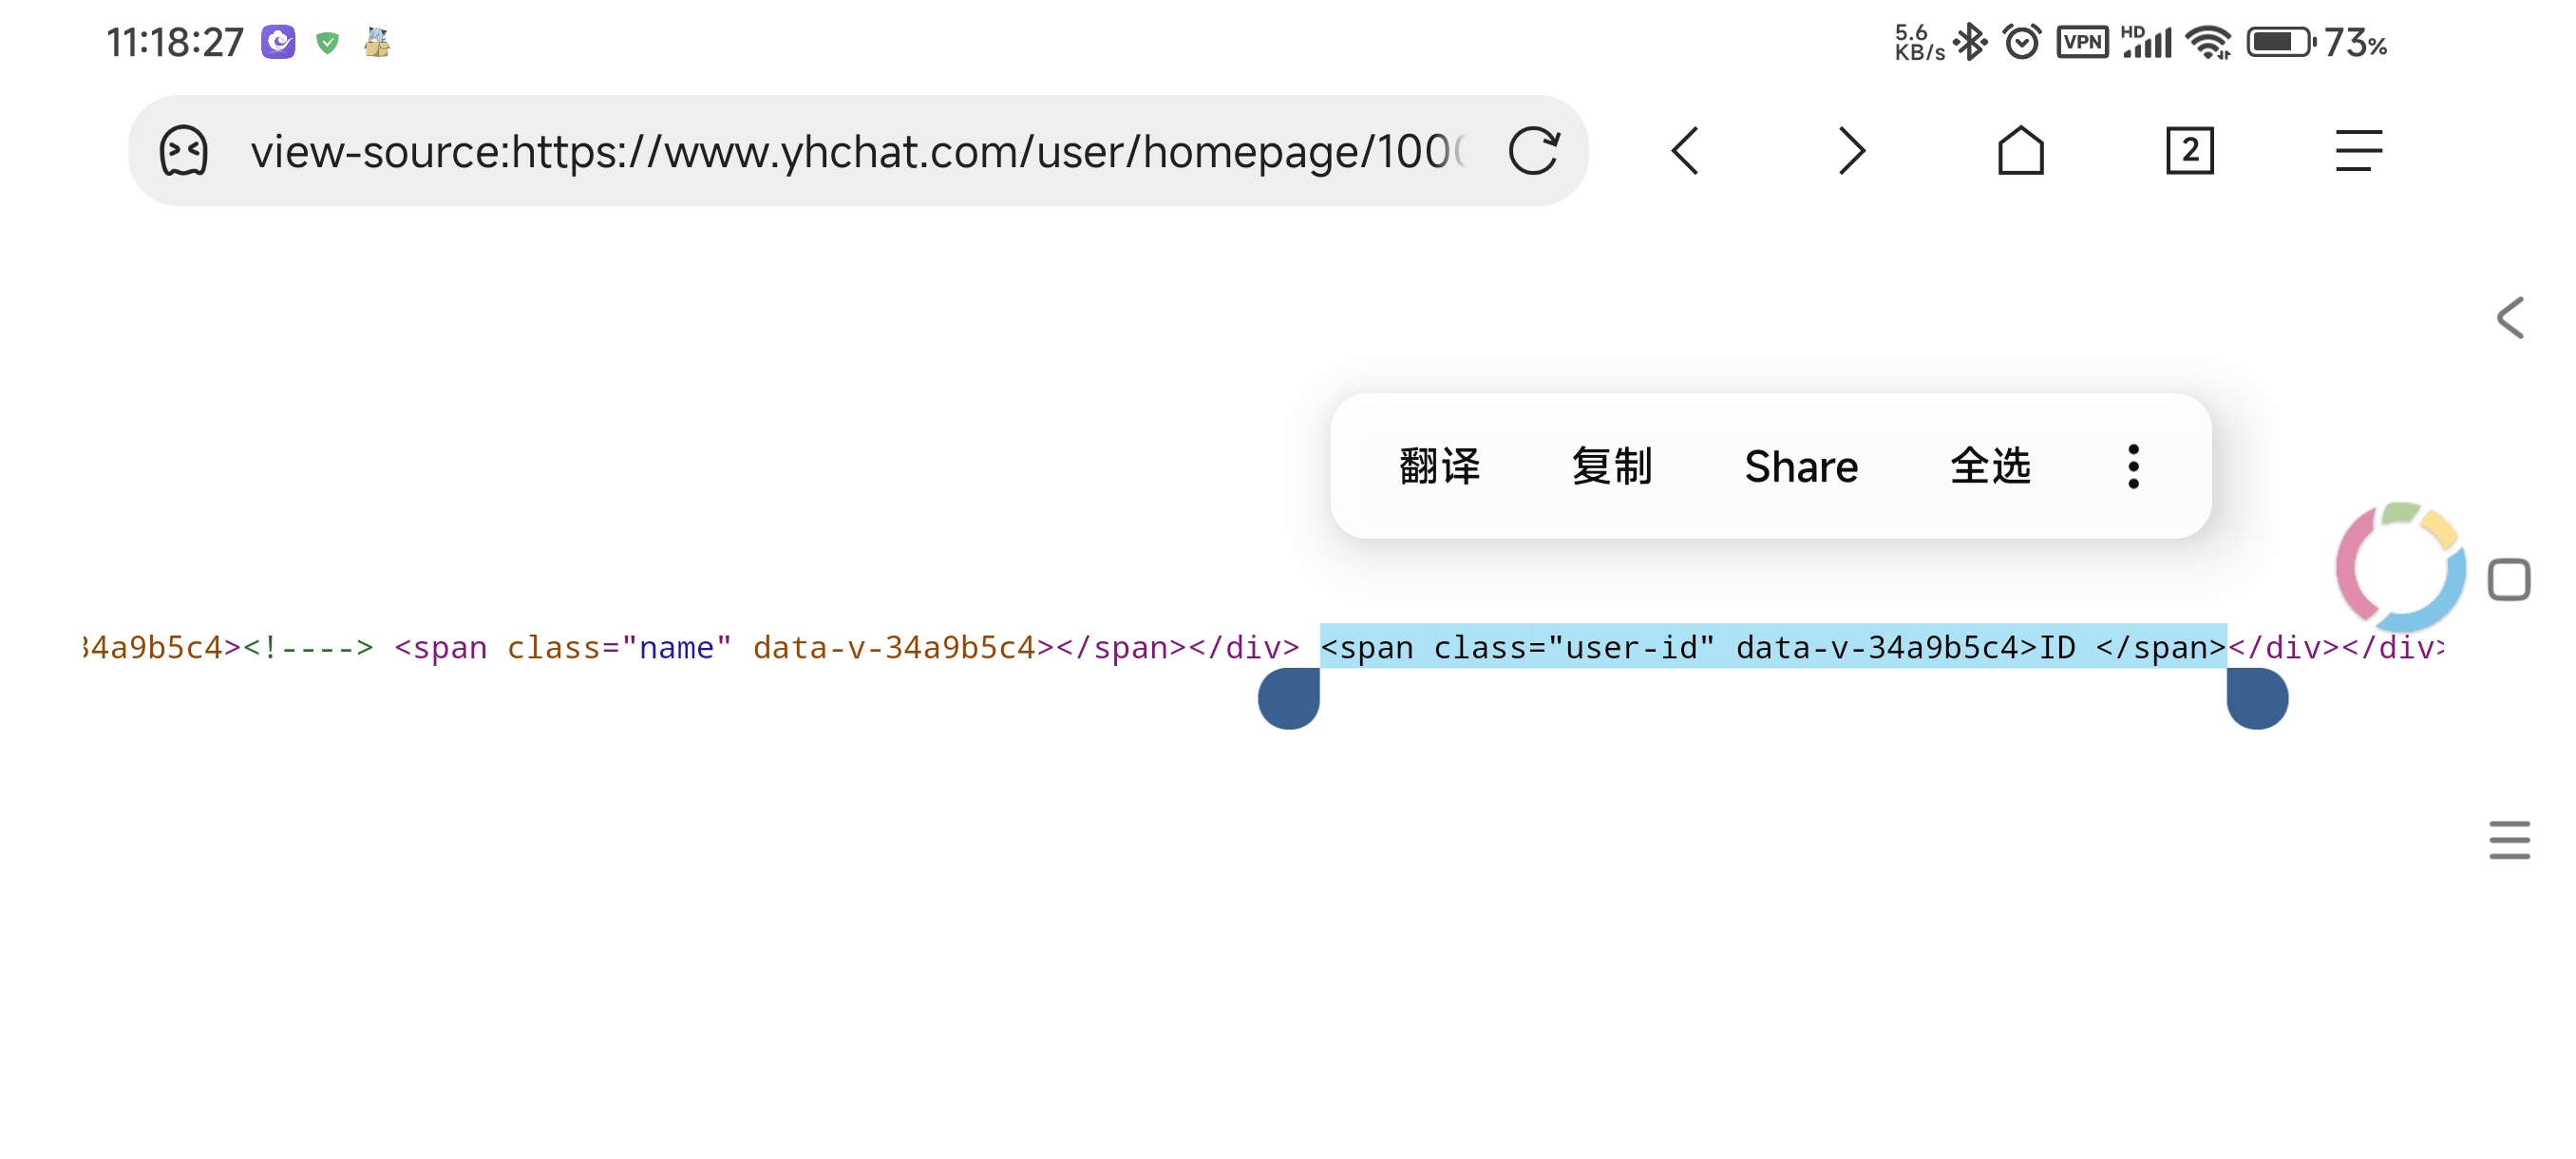
Task: Tap the alarm clock status icon
Action: click(2022, 42)
